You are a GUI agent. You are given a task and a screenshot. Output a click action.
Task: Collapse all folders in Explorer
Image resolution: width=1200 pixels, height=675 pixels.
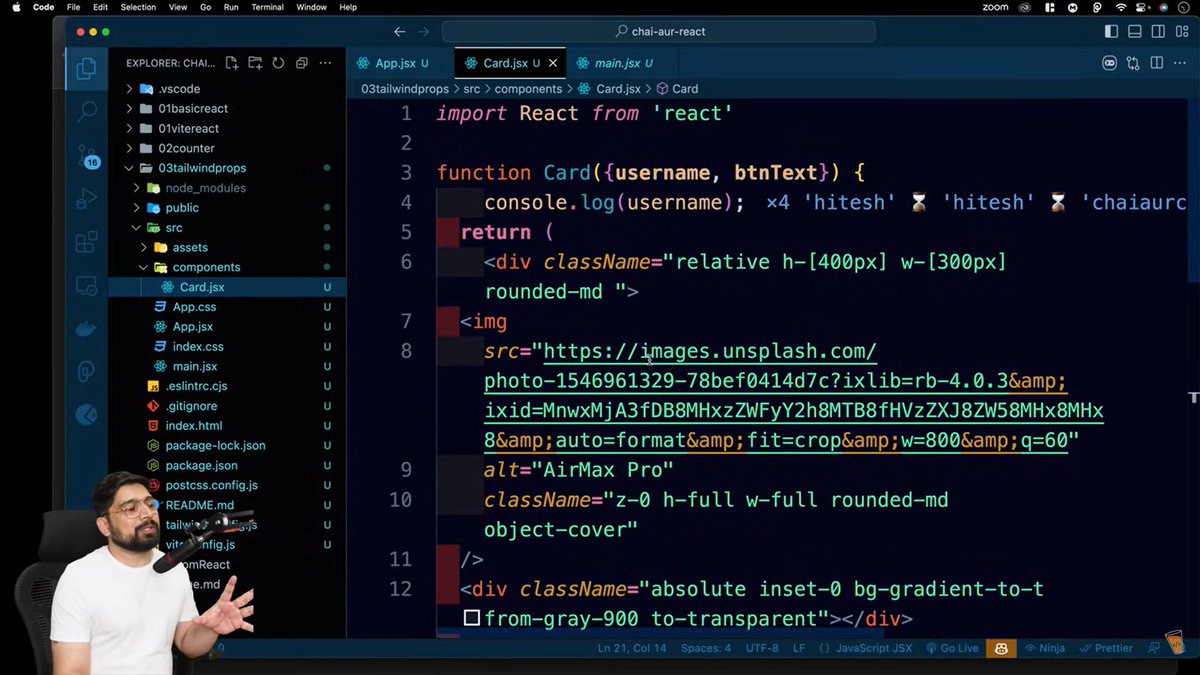point(301,63)
